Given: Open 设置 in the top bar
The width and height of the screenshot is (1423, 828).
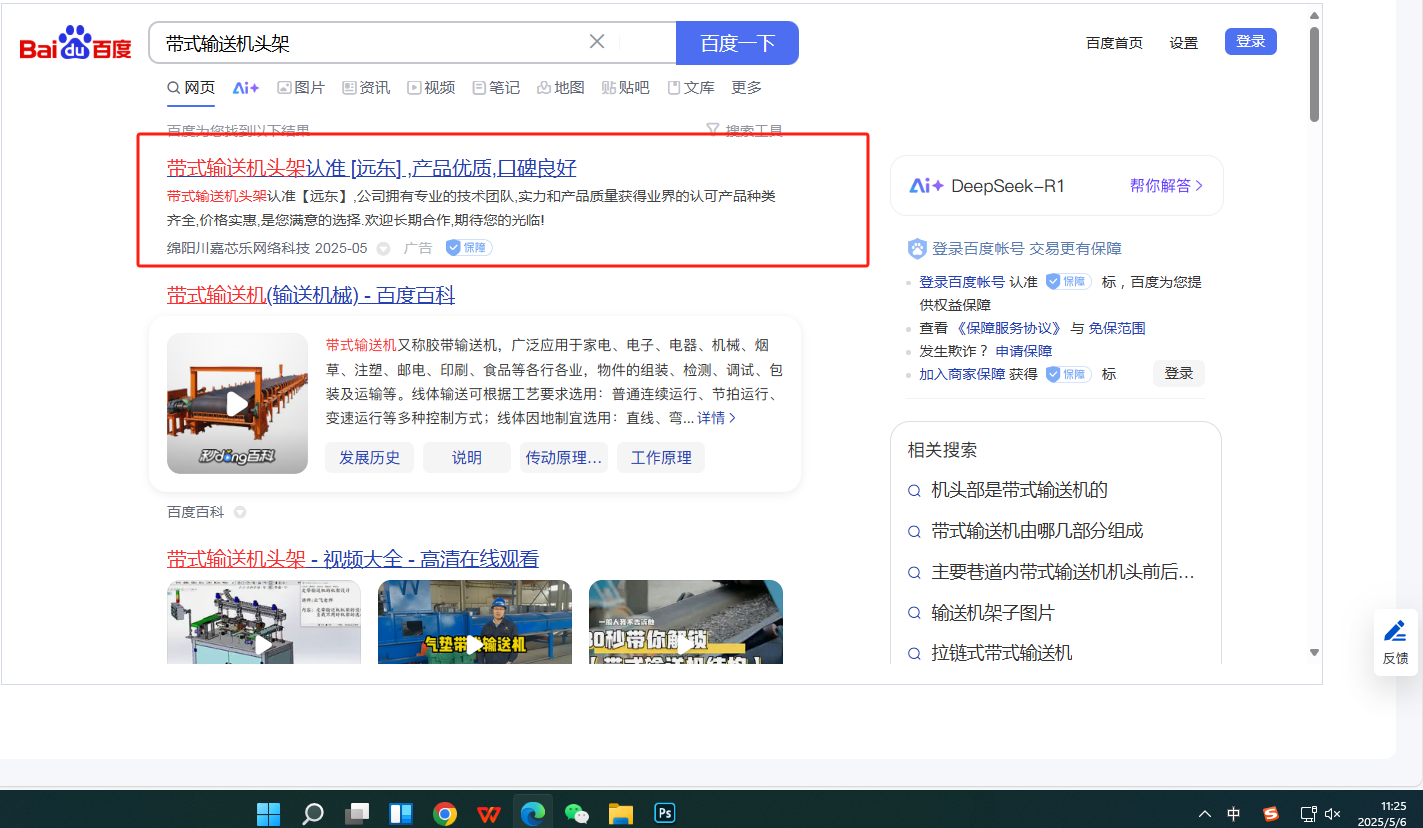Looking at the screenshot, I should (x=1184, y=43).
